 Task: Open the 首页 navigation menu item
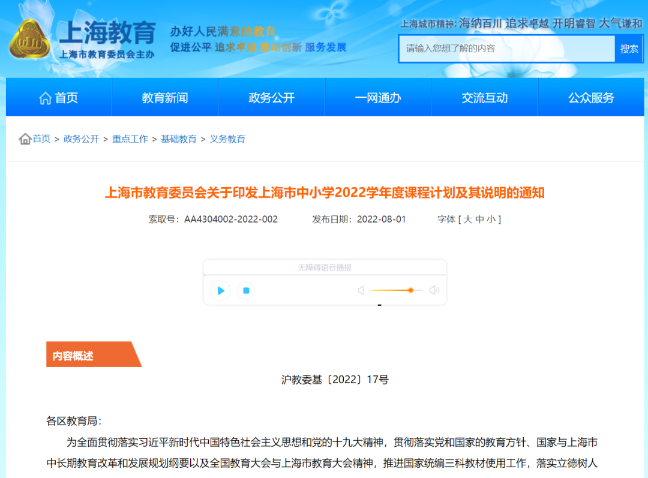point(59,98)
